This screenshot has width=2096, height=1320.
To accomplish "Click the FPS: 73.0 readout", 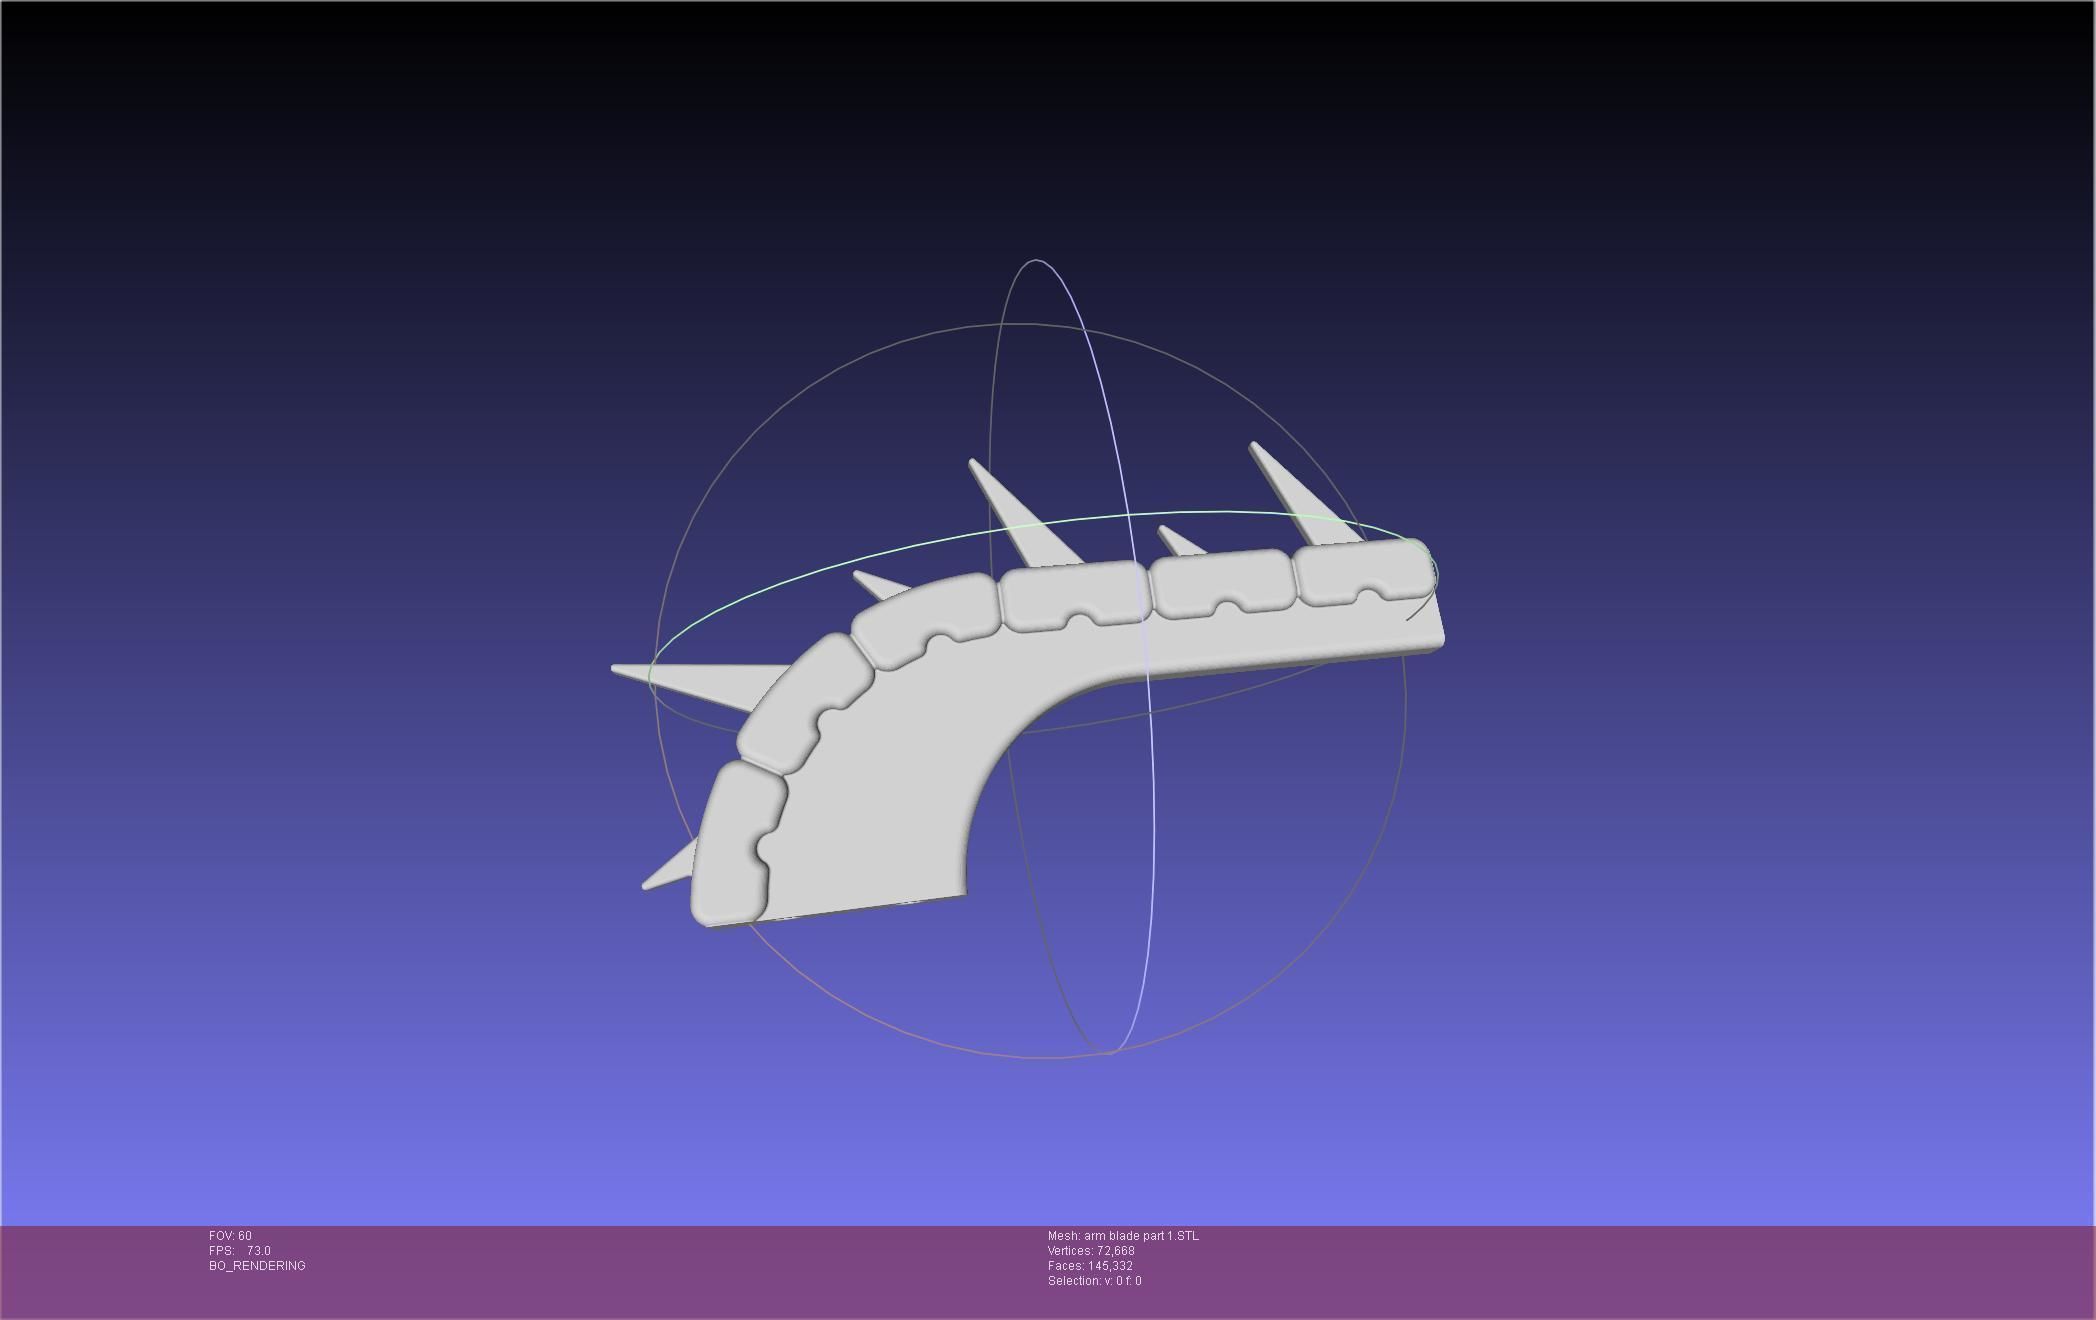I will pos(240,1251).
